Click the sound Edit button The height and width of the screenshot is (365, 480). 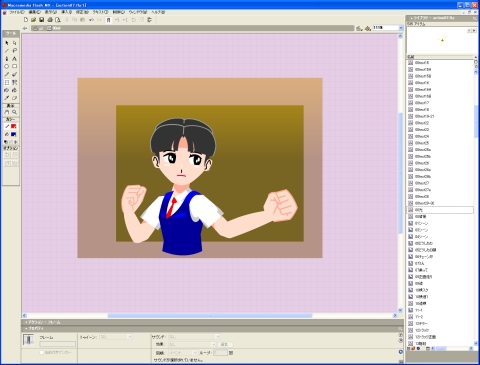(225, 344)
